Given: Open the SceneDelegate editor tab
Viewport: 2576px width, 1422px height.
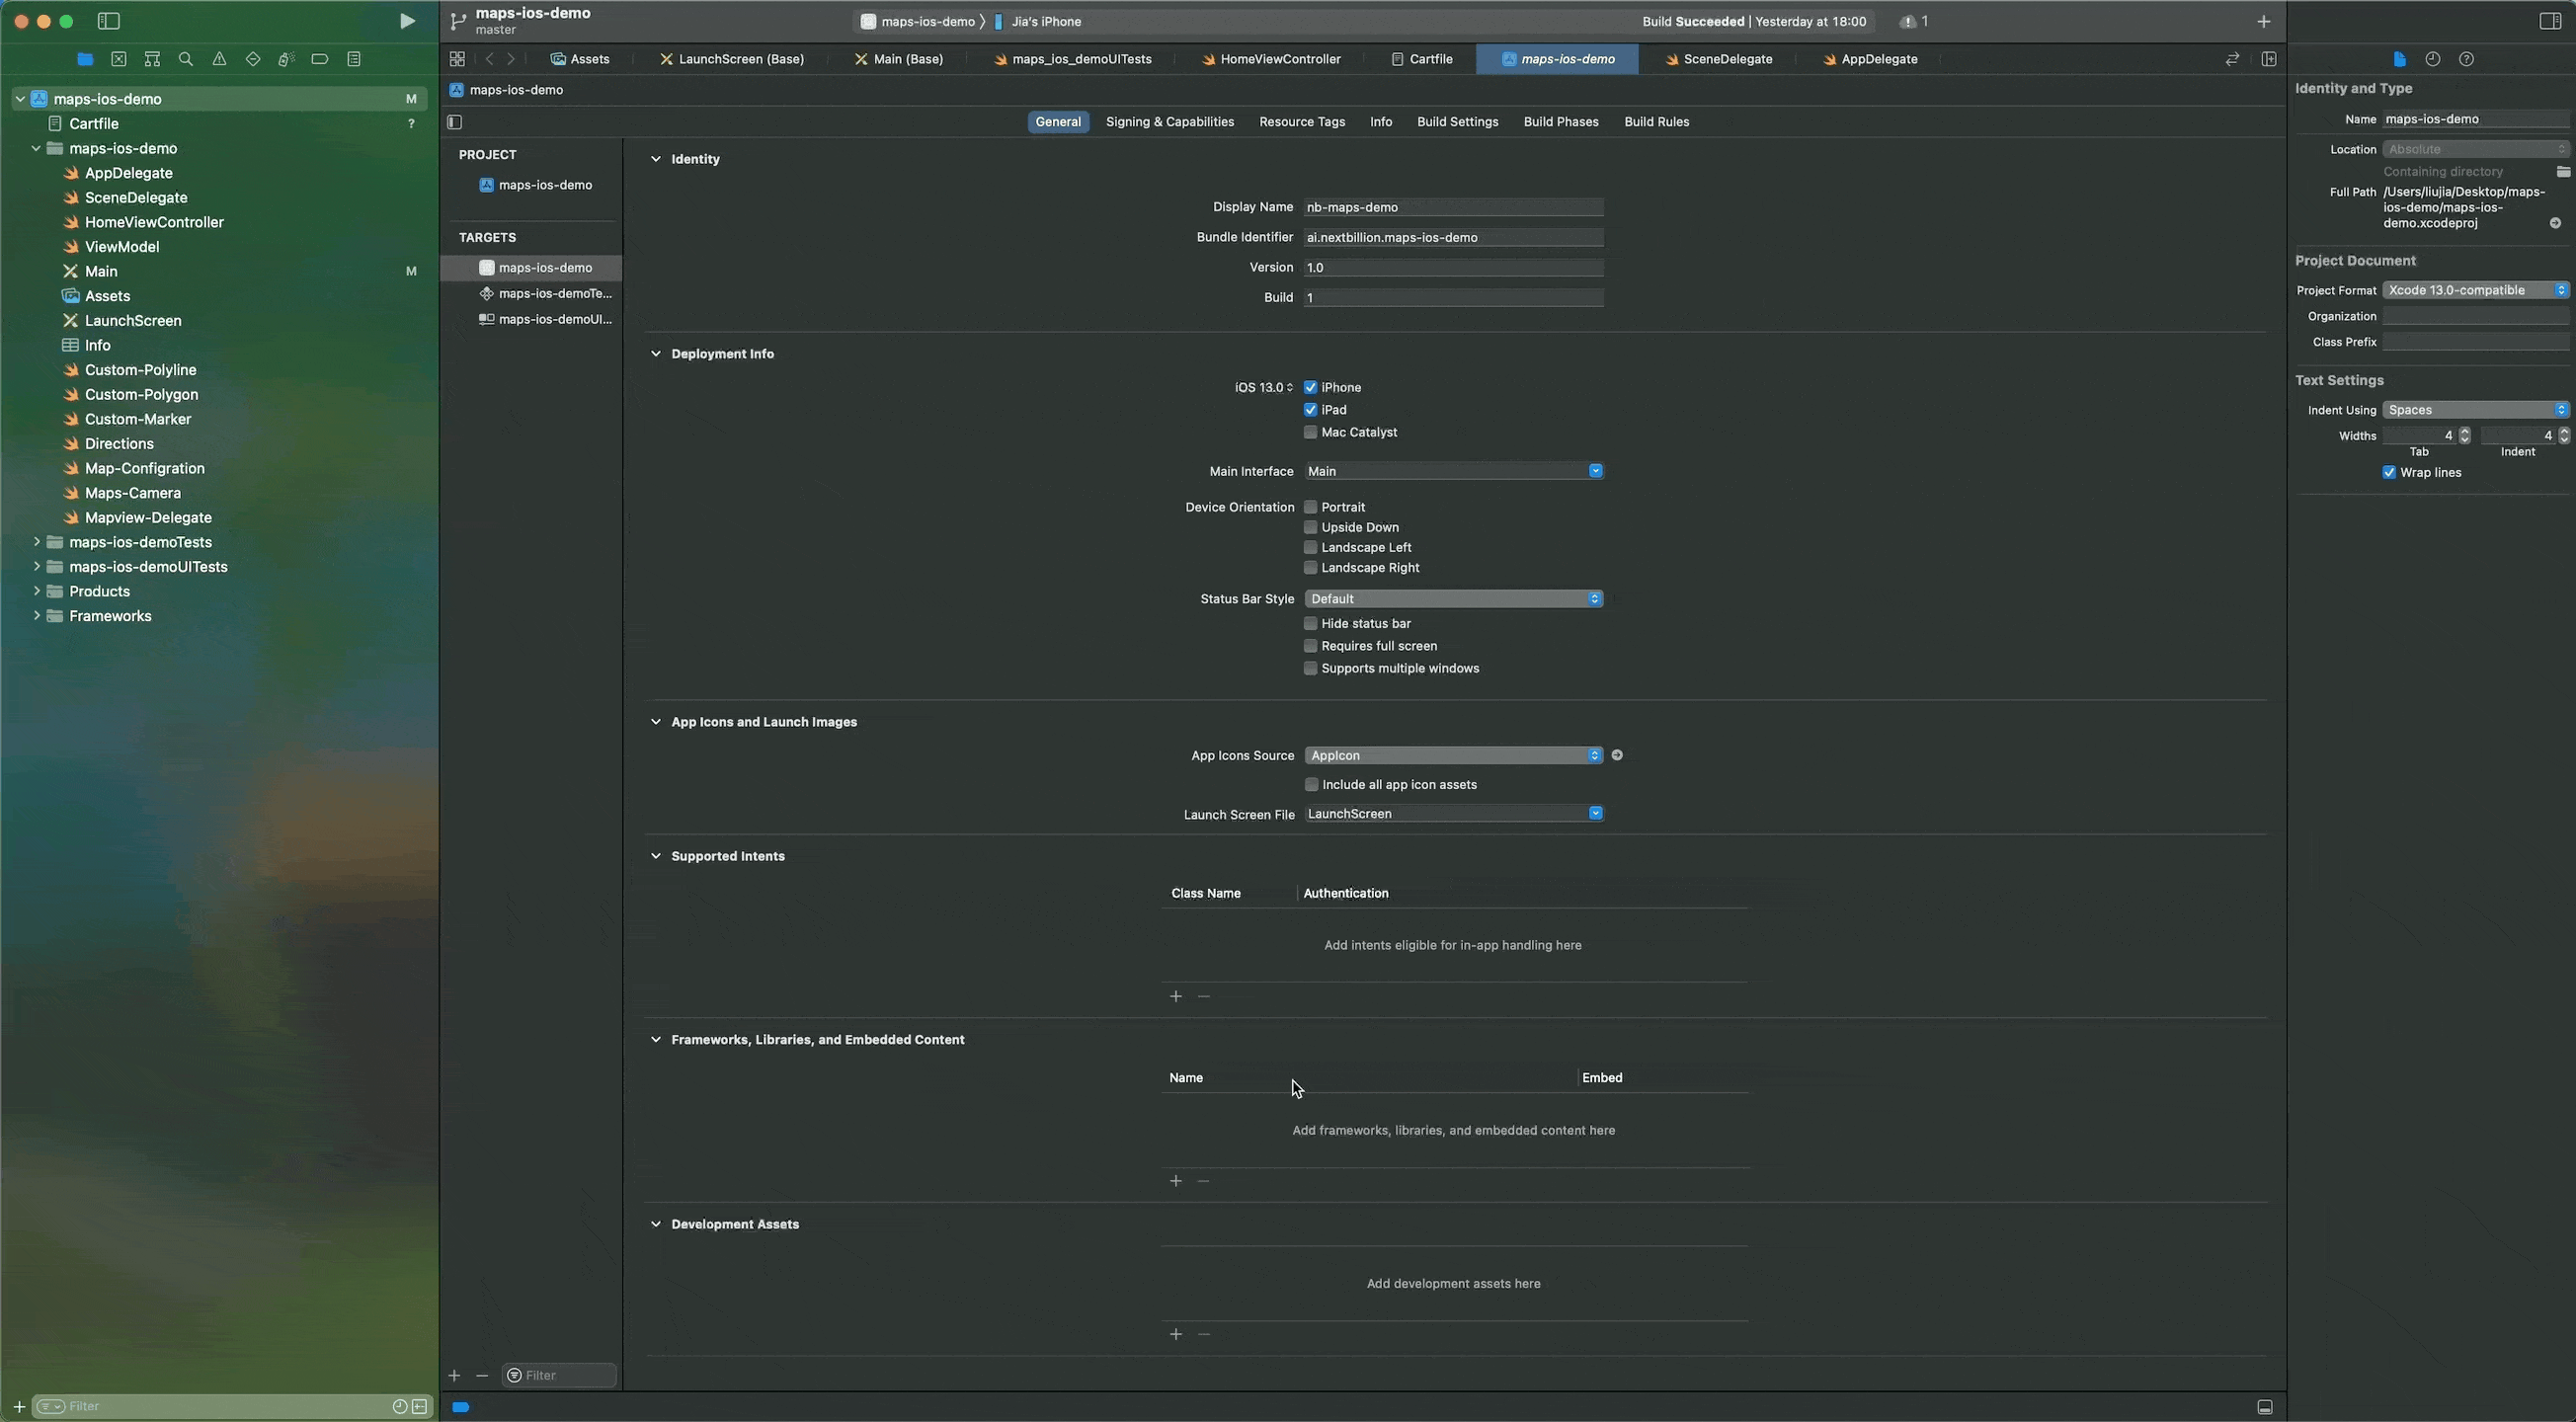Looking at the screenshot, I should tap(1719, 59).
